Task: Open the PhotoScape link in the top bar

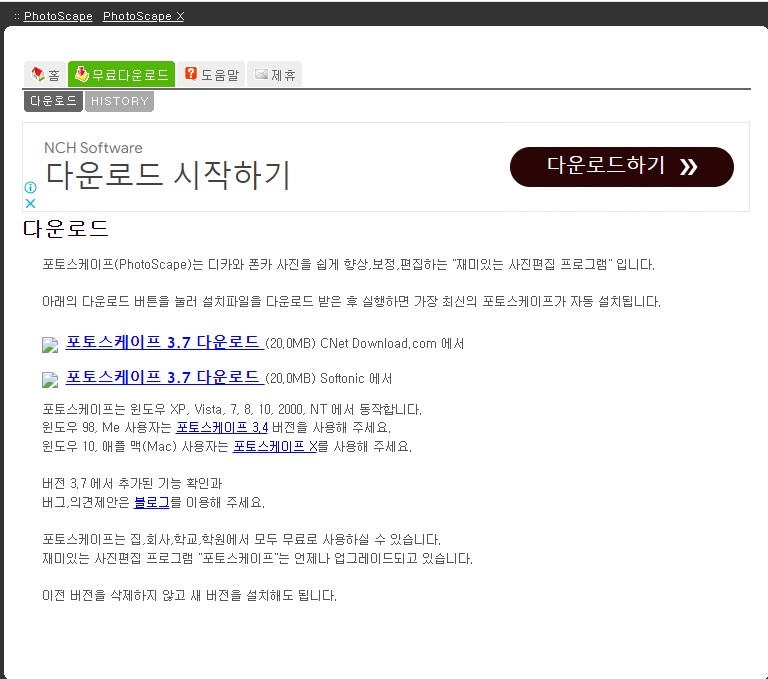Action: point(58,16)
